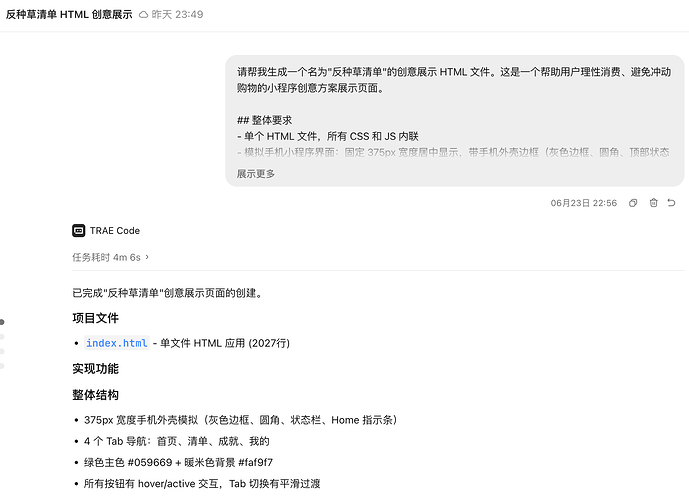Click the ## 整体要求 line in user message

265,120
